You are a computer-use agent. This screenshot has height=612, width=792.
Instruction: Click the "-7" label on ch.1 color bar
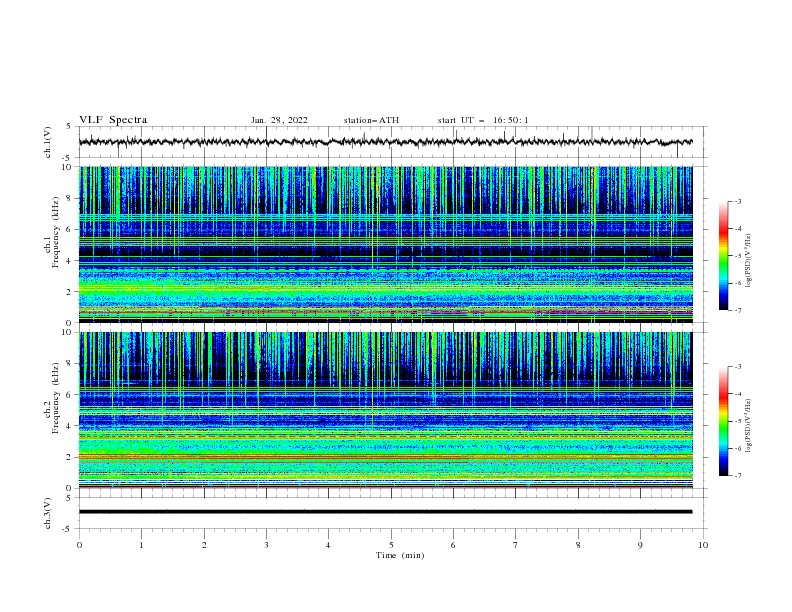pyautogui.click(x=738, y=310)
